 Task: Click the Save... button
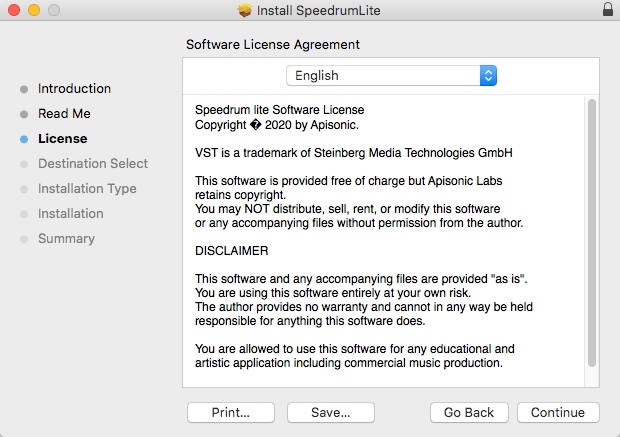pos(330,412)
